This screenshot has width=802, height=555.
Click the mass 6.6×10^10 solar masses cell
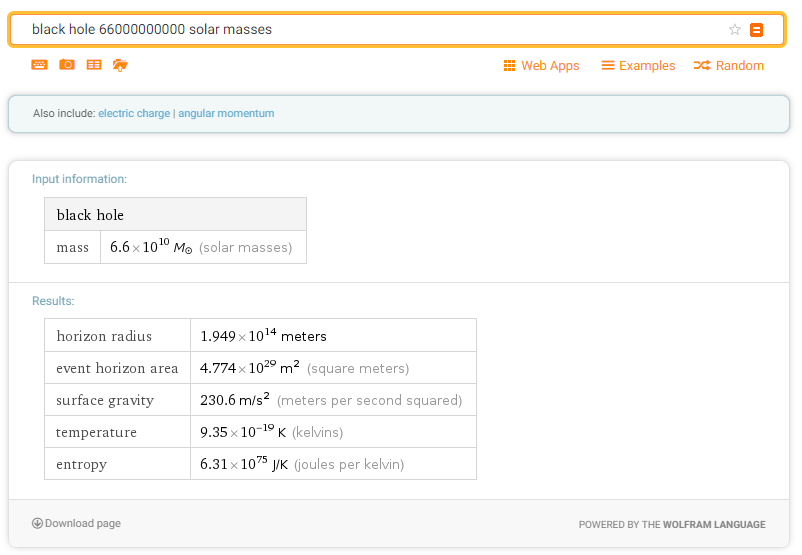(200, 247)
